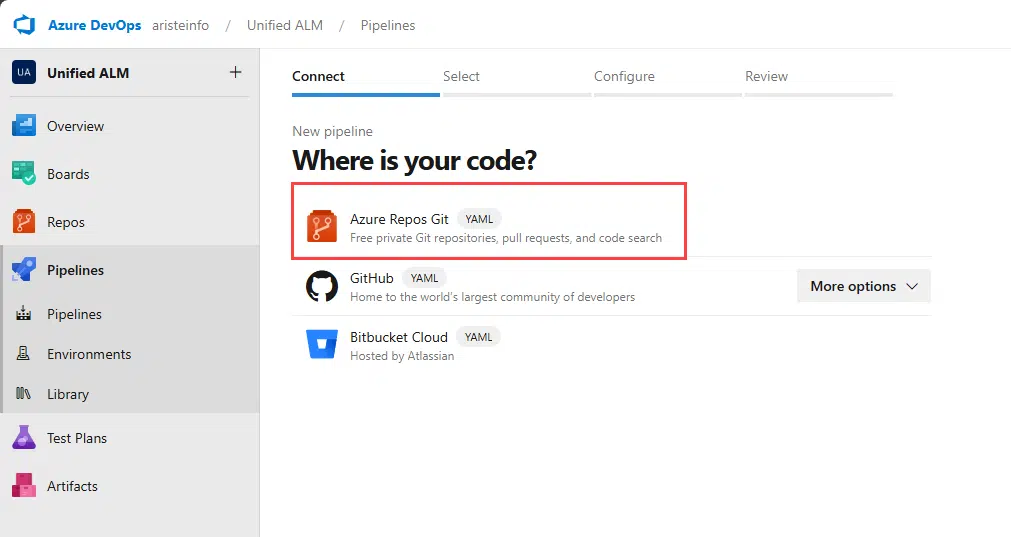Select the Configure step tab
This screenshot has width=1011, height=537.
pos(667,81)
